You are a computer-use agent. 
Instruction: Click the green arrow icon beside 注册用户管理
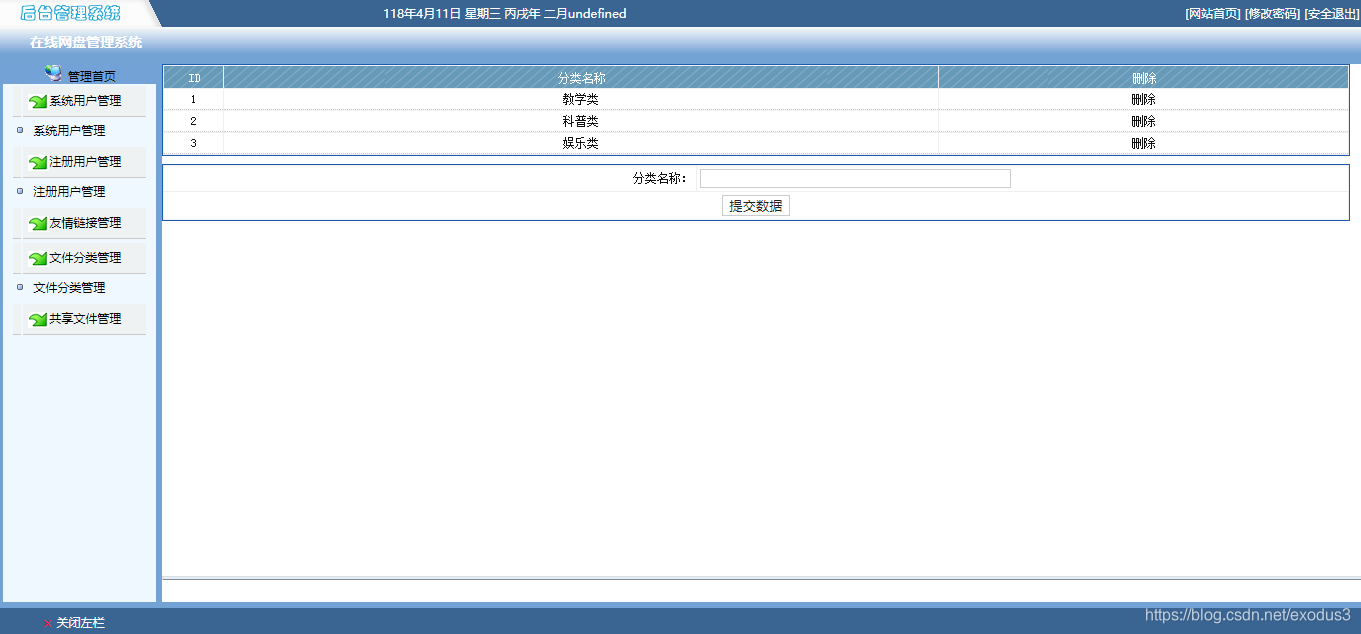click(38, 162)
